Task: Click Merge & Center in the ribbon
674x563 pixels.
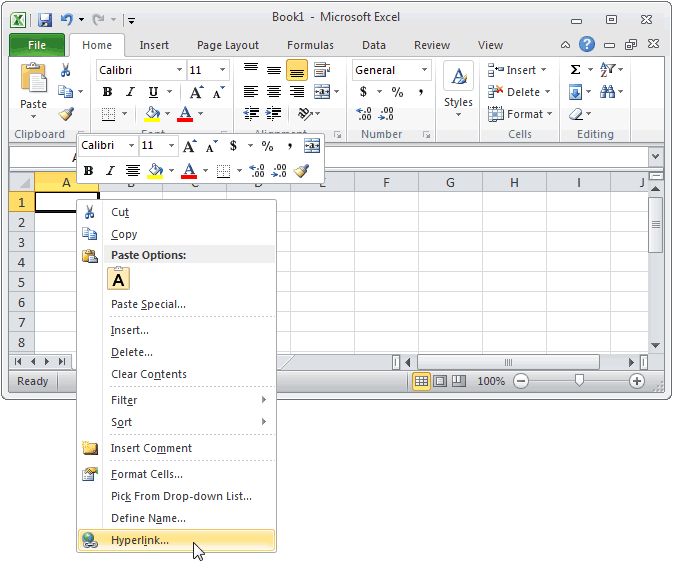Action: (322, 92)
